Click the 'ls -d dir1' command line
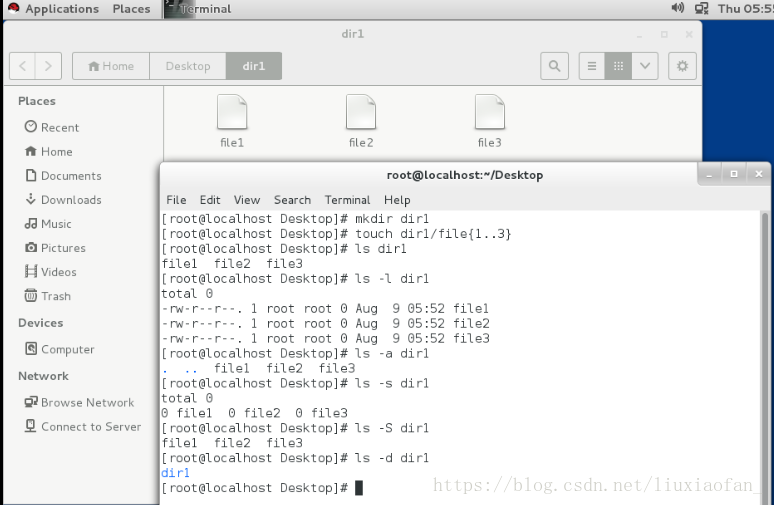This screenshot has width=774, height=505. pyautogui.click(x=295, y=458)
